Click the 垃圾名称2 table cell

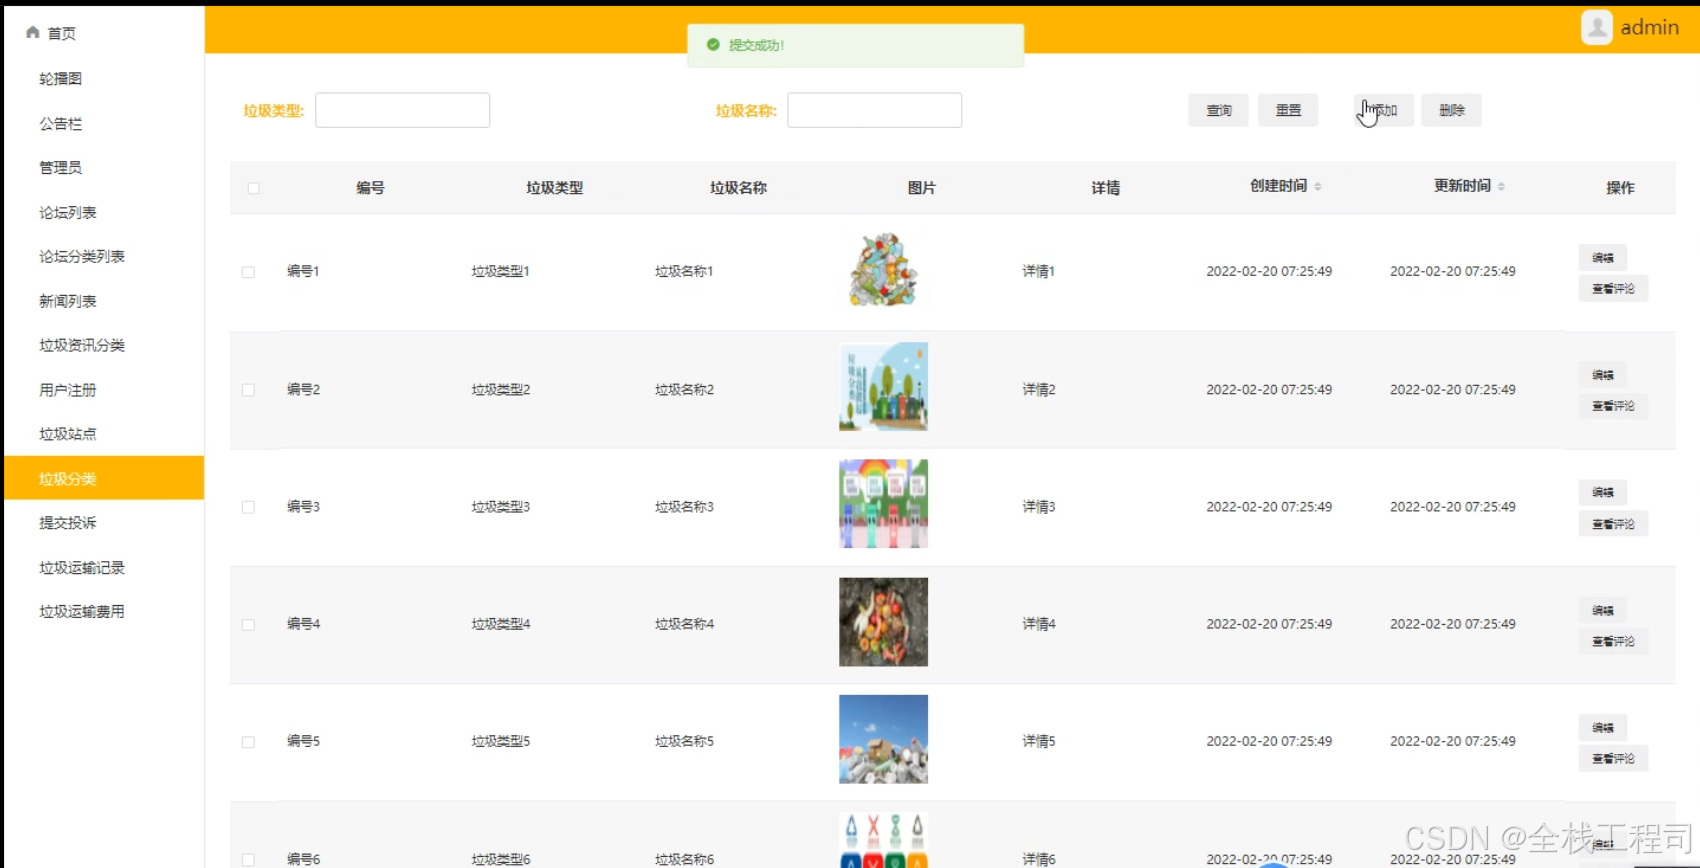click(684, 389)
